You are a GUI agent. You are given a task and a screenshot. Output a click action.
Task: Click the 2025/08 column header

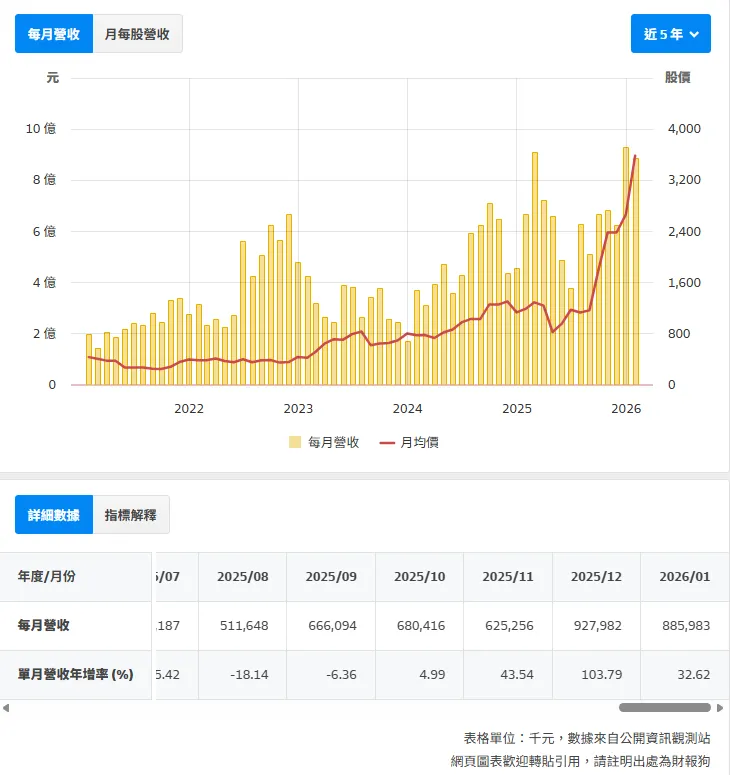(x=243, y=576)
